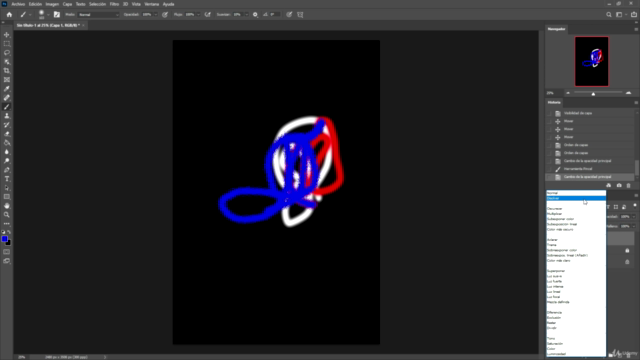Viewport: 640px width, 360px height.
Task: Open the Opacidad value dropdown arrow in options bar
Action: click(156, 15)
